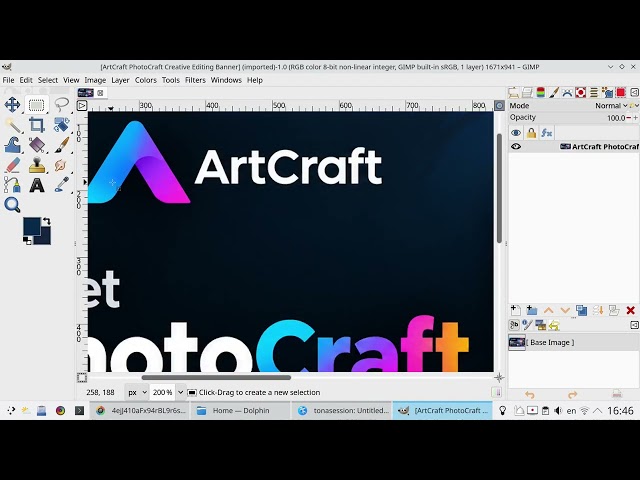Create a new layer
The image size is (640, 480).
pyautogui.click(x=516, y=310)
